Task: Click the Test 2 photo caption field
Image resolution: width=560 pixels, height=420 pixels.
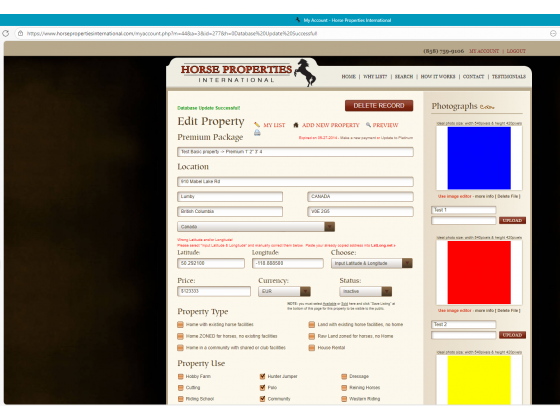Action: (464, 324)
